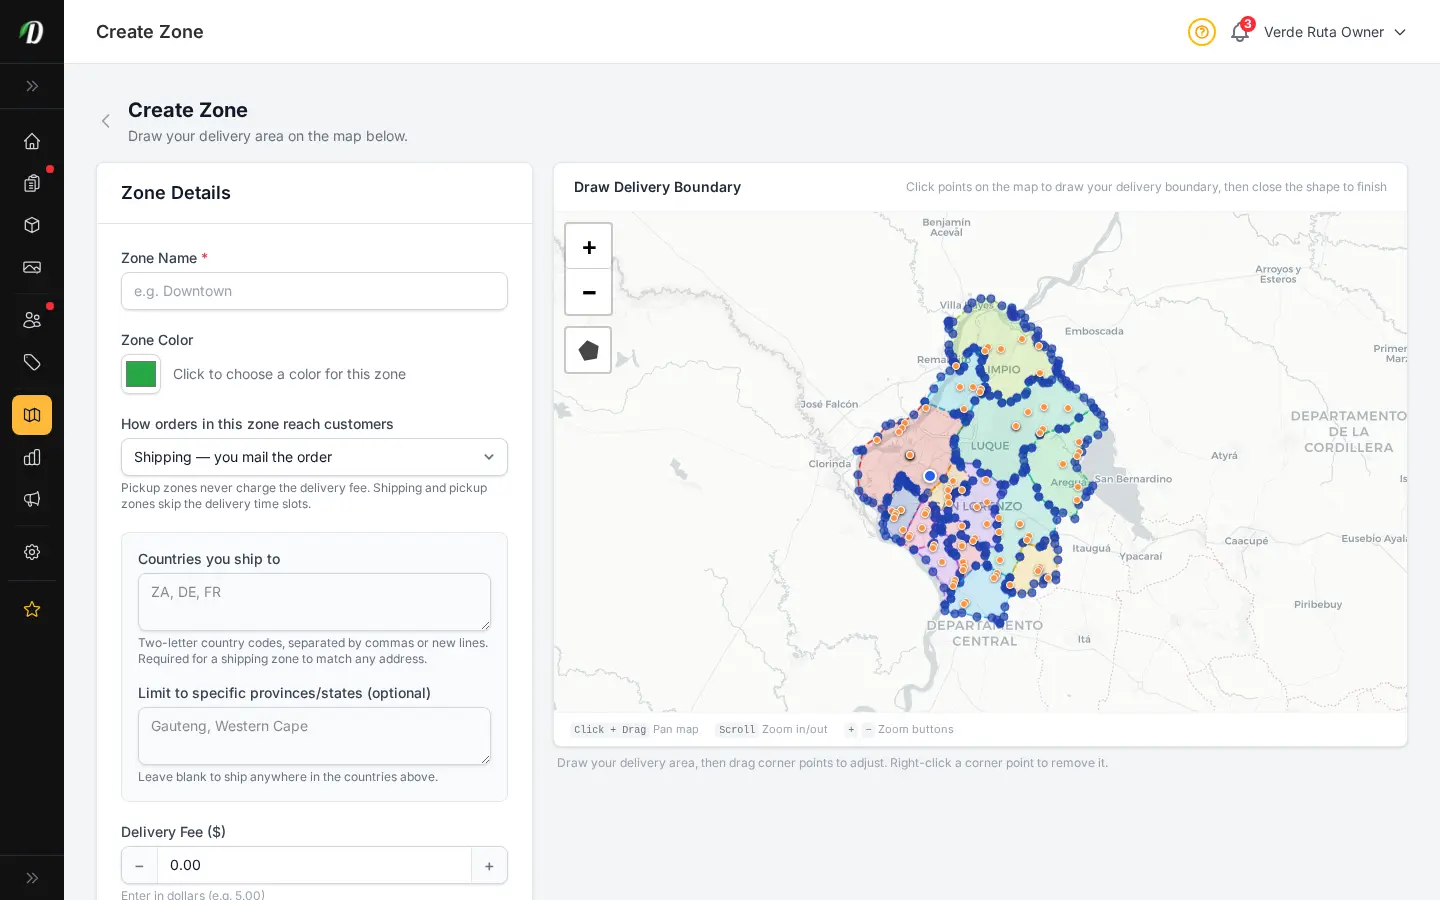Click the Zone Name input field
This screenshot has height=900, width=1440.
pos(314,291)
